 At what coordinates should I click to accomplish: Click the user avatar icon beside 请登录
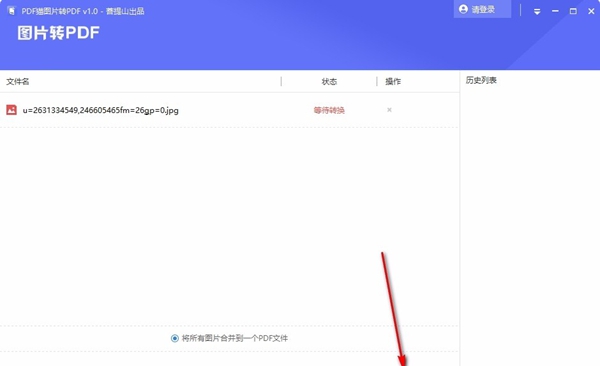coord(463,9)
